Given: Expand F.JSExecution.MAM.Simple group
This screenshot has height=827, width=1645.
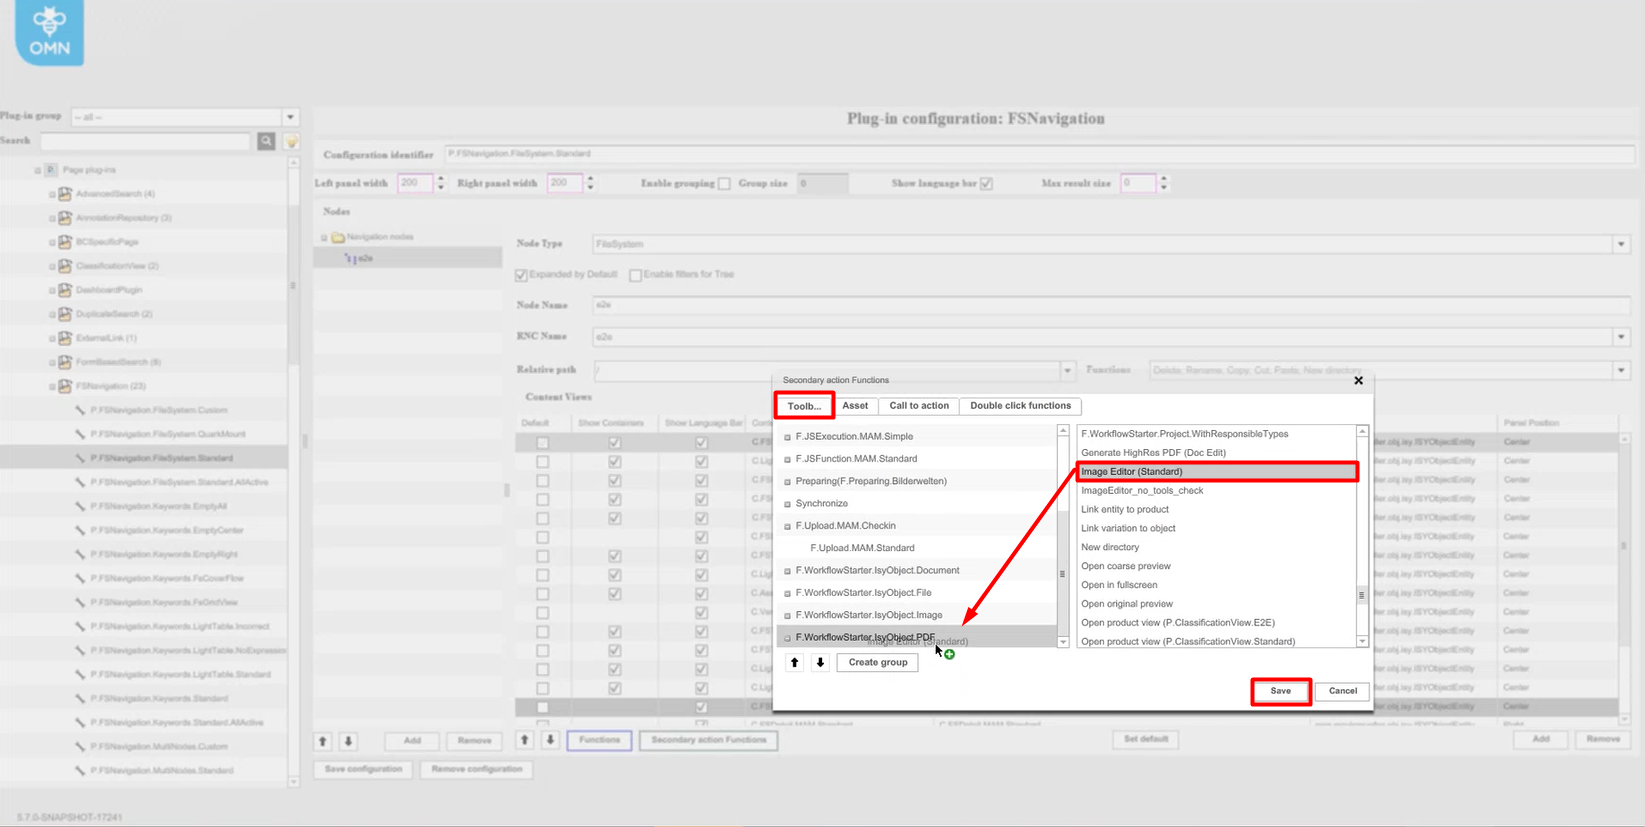Looking at the screenshot, I should tap(787, 437).
